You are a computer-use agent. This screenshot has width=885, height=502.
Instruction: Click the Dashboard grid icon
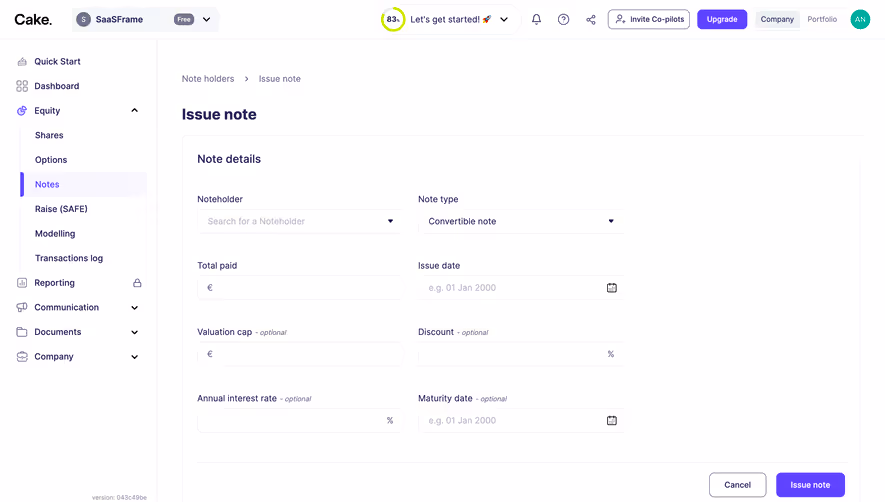tap(22, 86)
